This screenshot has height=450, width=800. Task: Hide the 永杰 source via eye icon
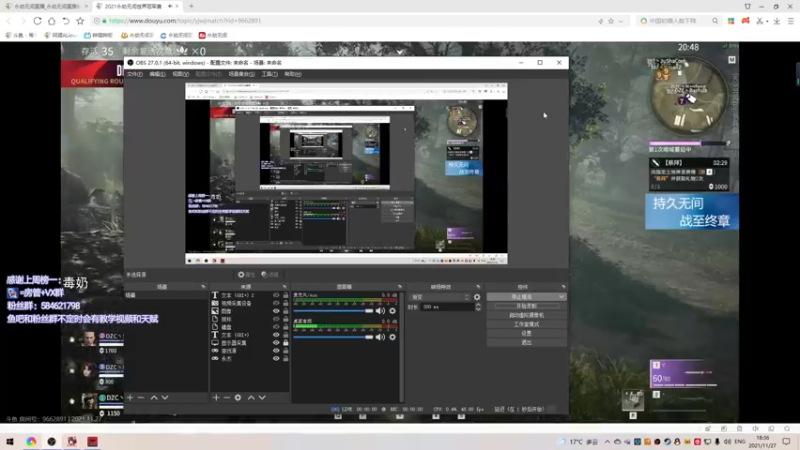(x=276, y=358)
